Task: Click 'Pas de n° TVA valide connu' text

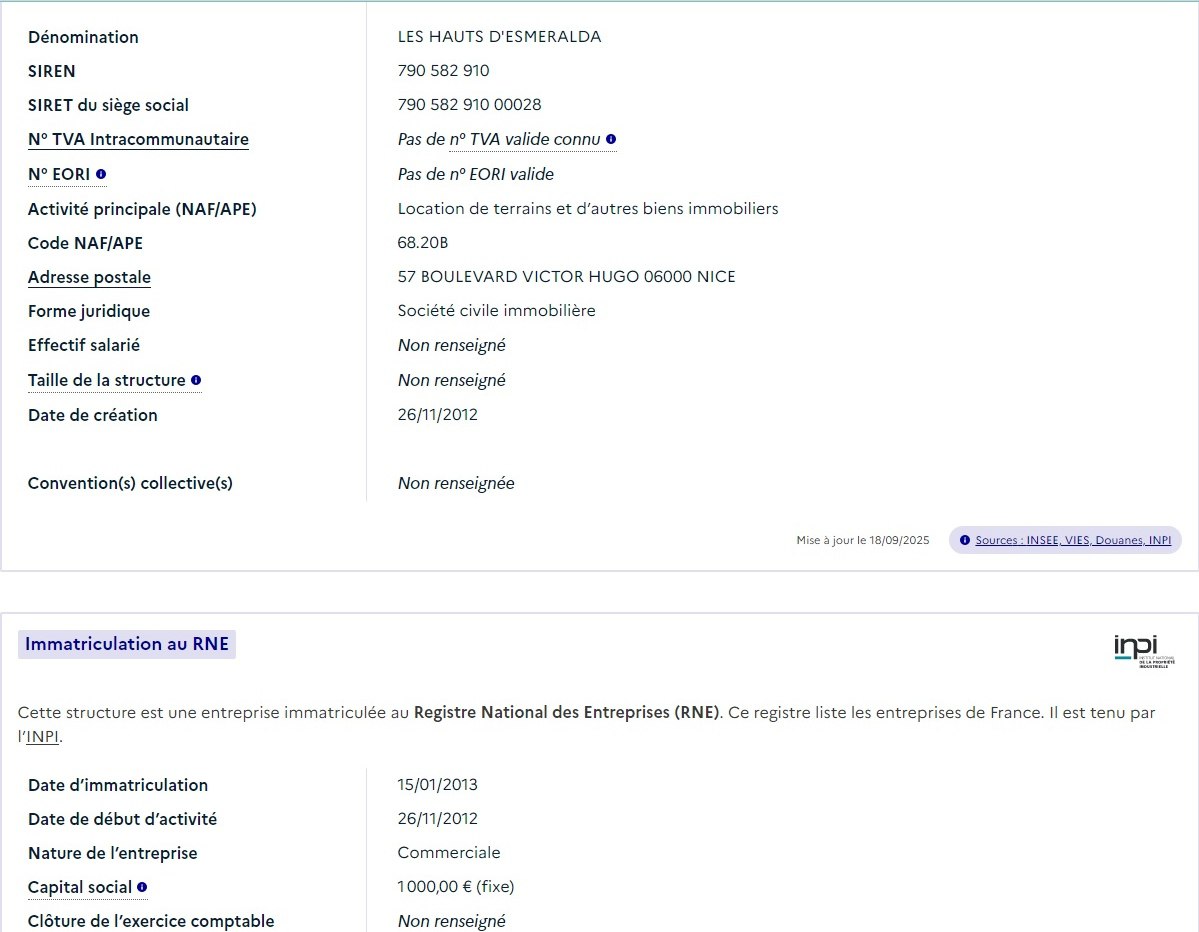Action: click(x=498, y=140)
